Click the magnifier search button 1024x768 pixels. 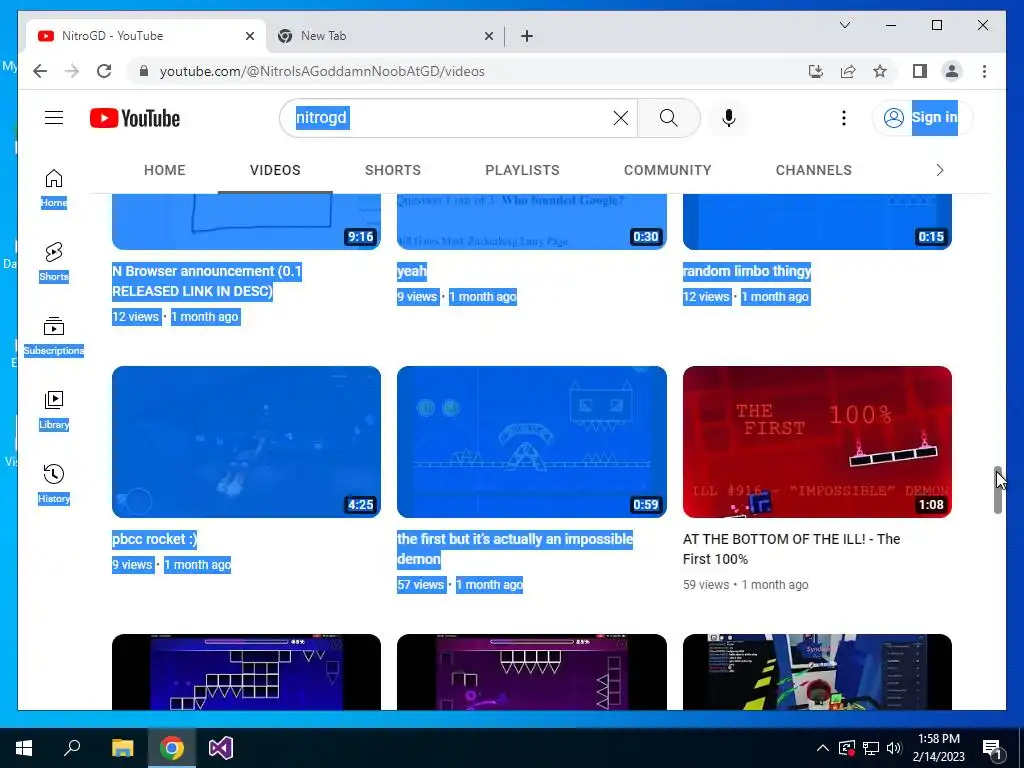(668, 118)
